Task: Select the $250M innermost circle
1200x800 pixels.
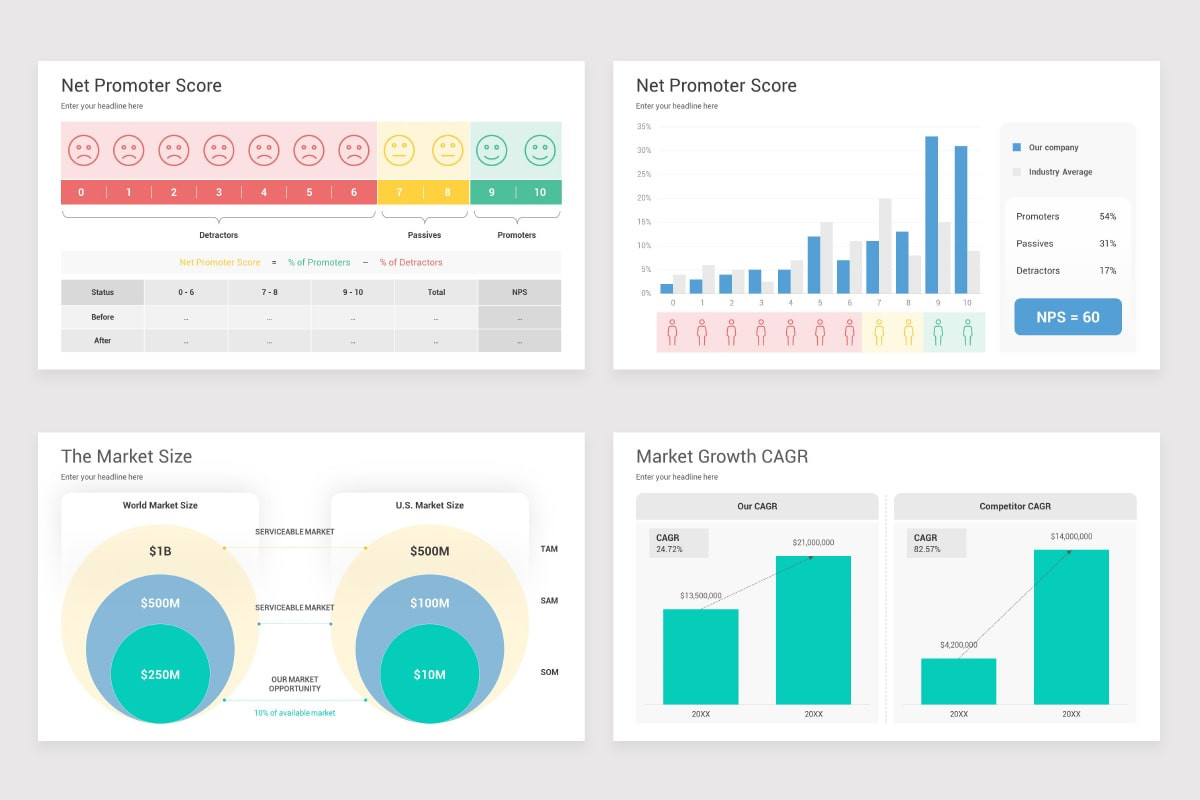Action: coord(160,674)
